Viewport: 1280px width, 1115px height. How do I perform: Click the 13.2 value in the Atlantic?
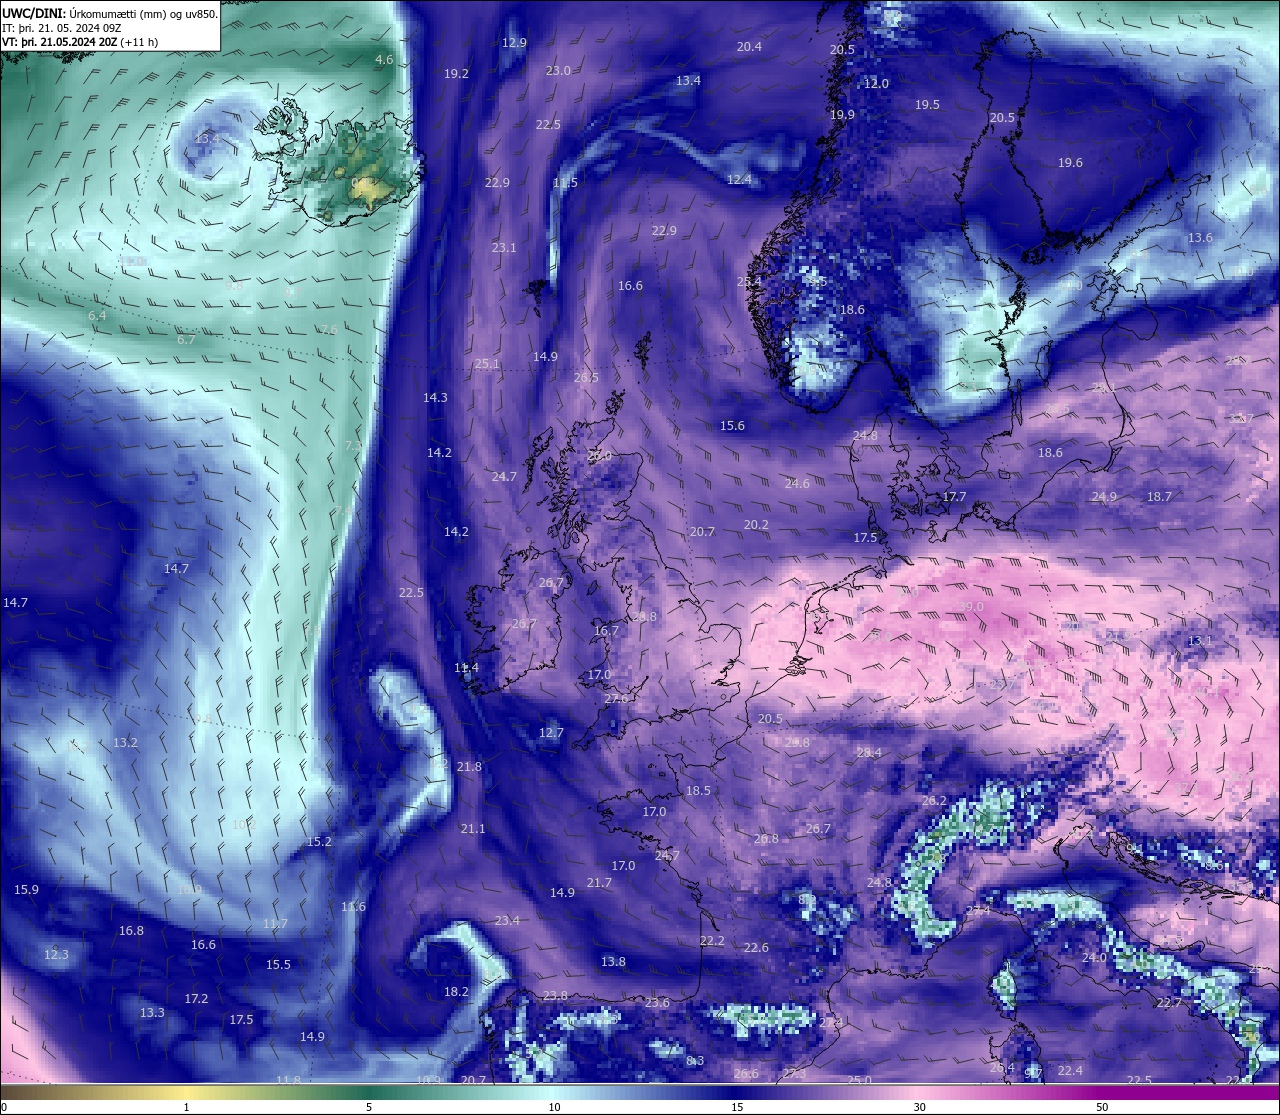tap(125, 743)
